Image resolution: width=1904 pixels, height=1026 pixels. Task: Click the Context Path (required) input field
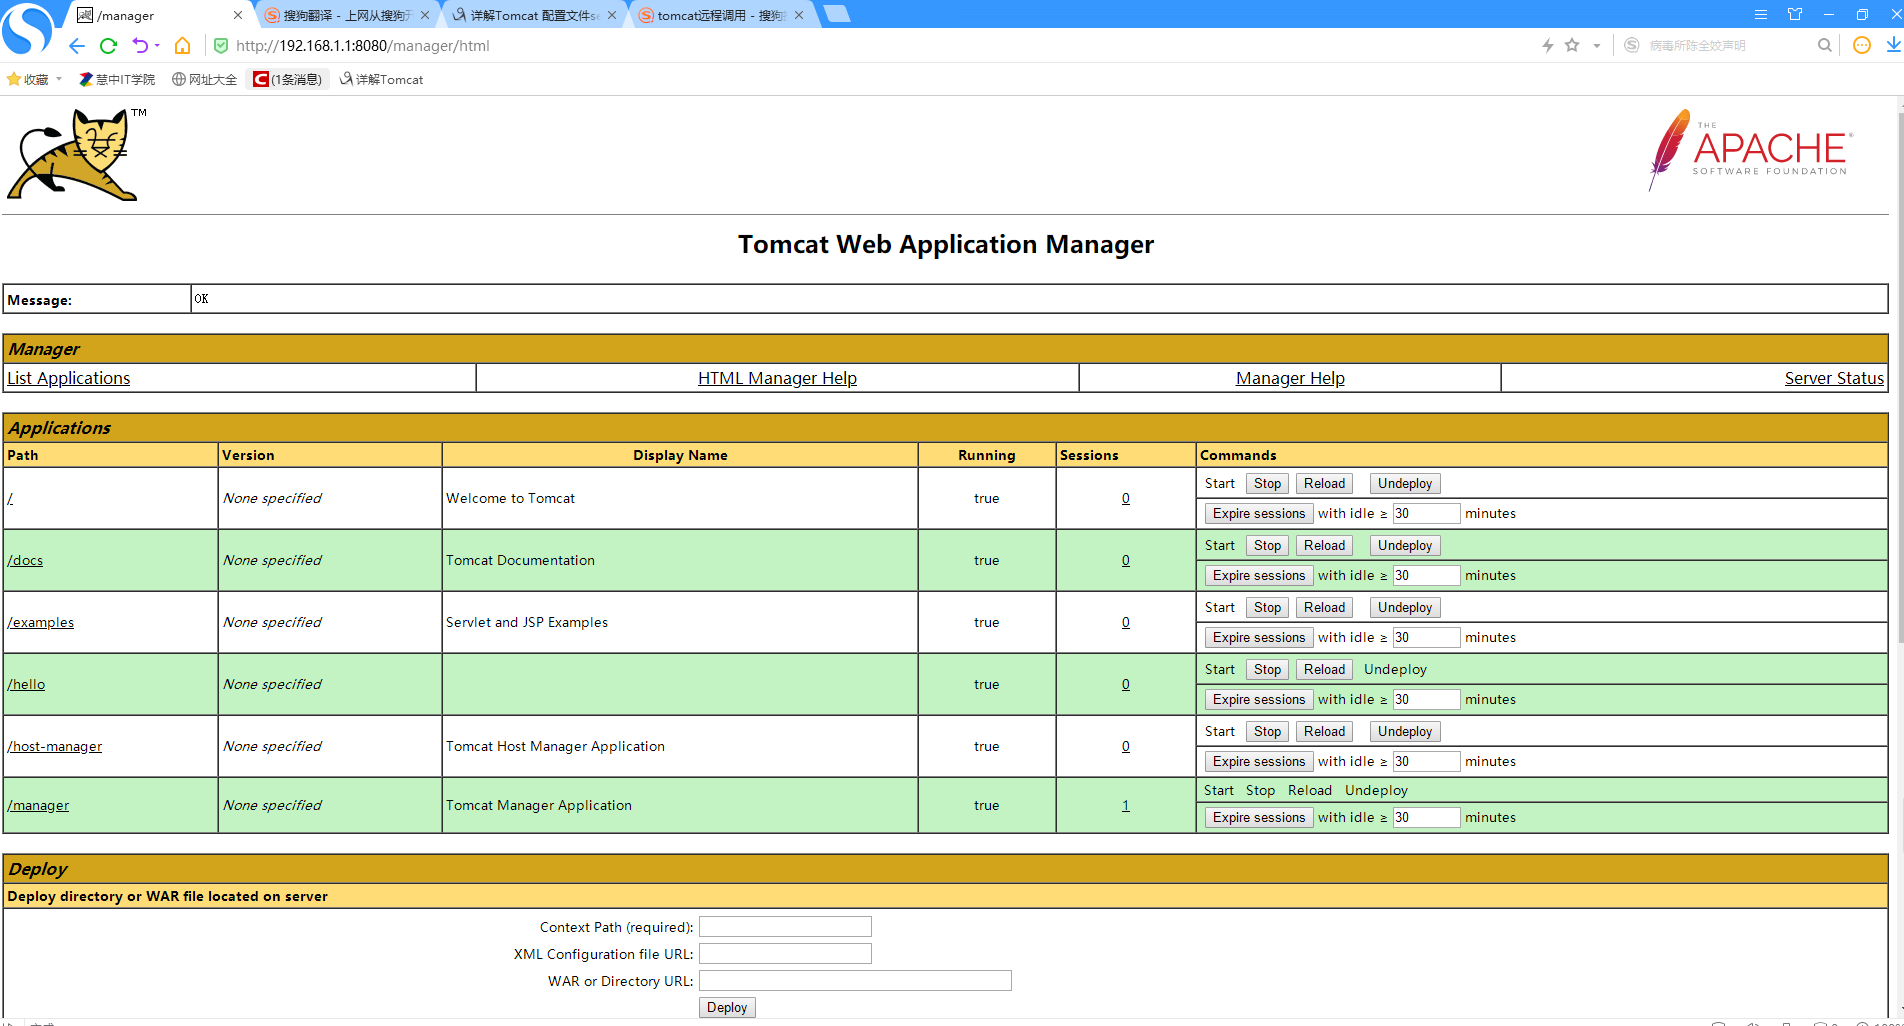(785, 927)
